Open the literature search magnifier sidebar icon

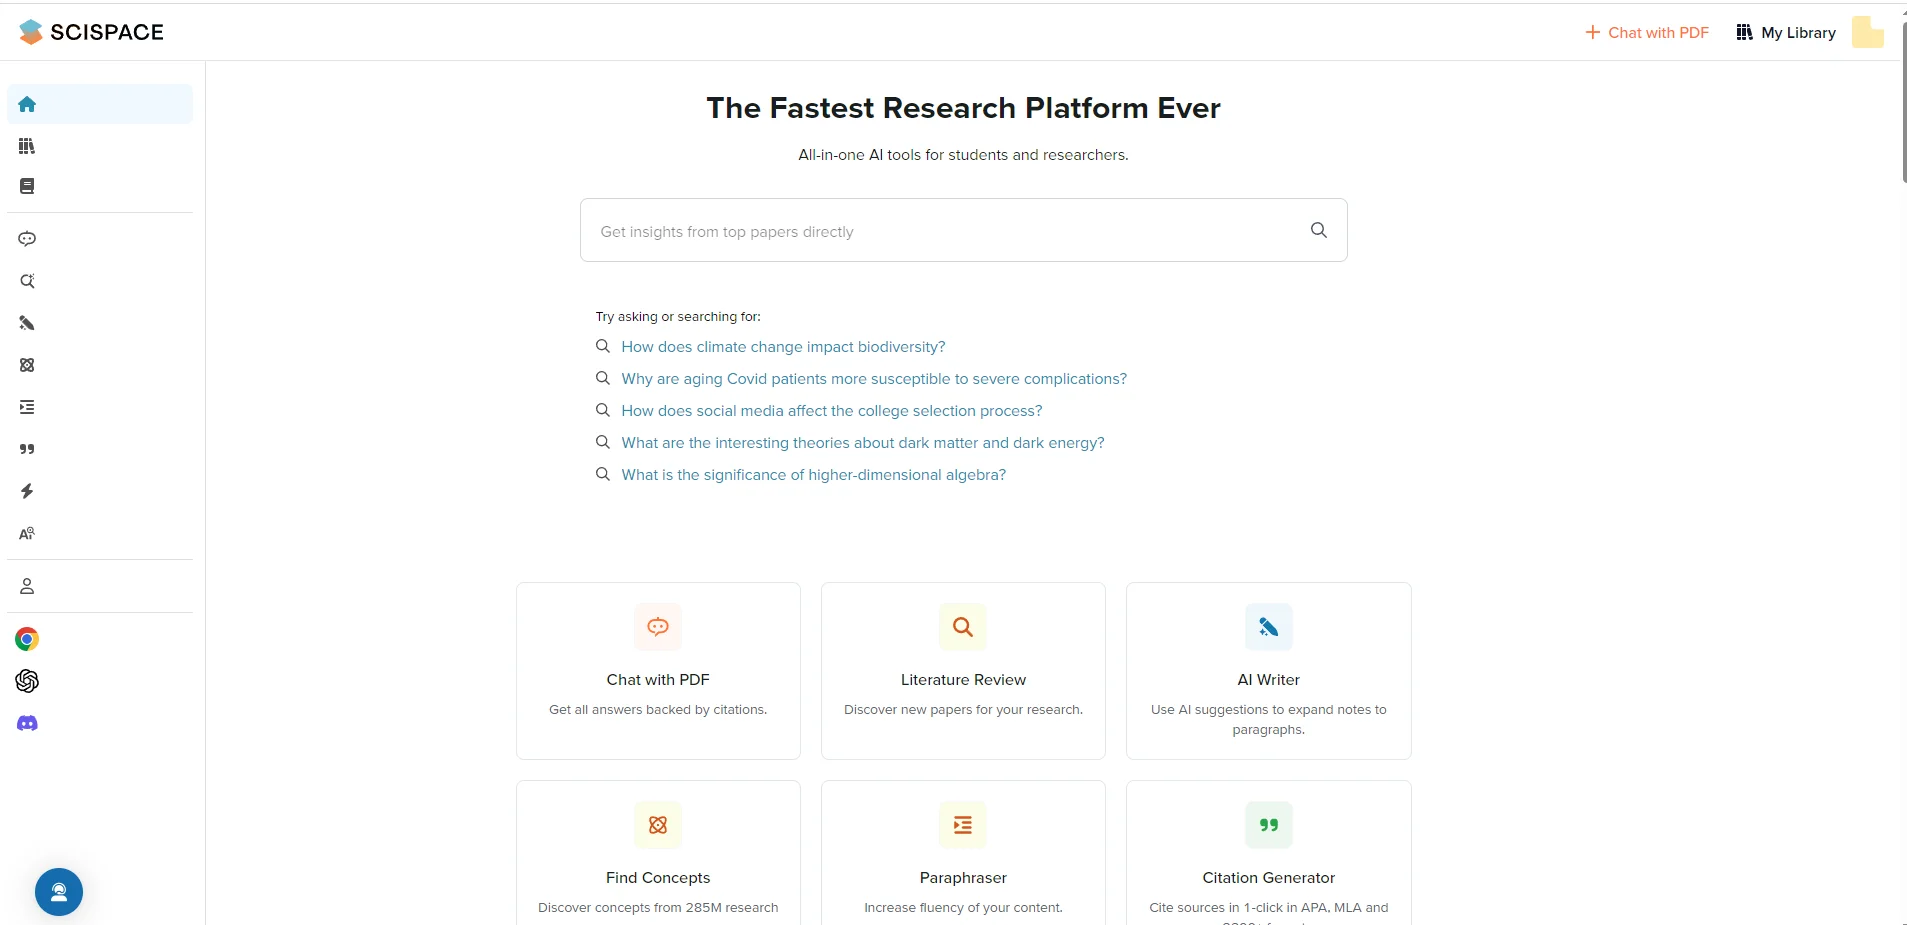[x=27, y=281]
